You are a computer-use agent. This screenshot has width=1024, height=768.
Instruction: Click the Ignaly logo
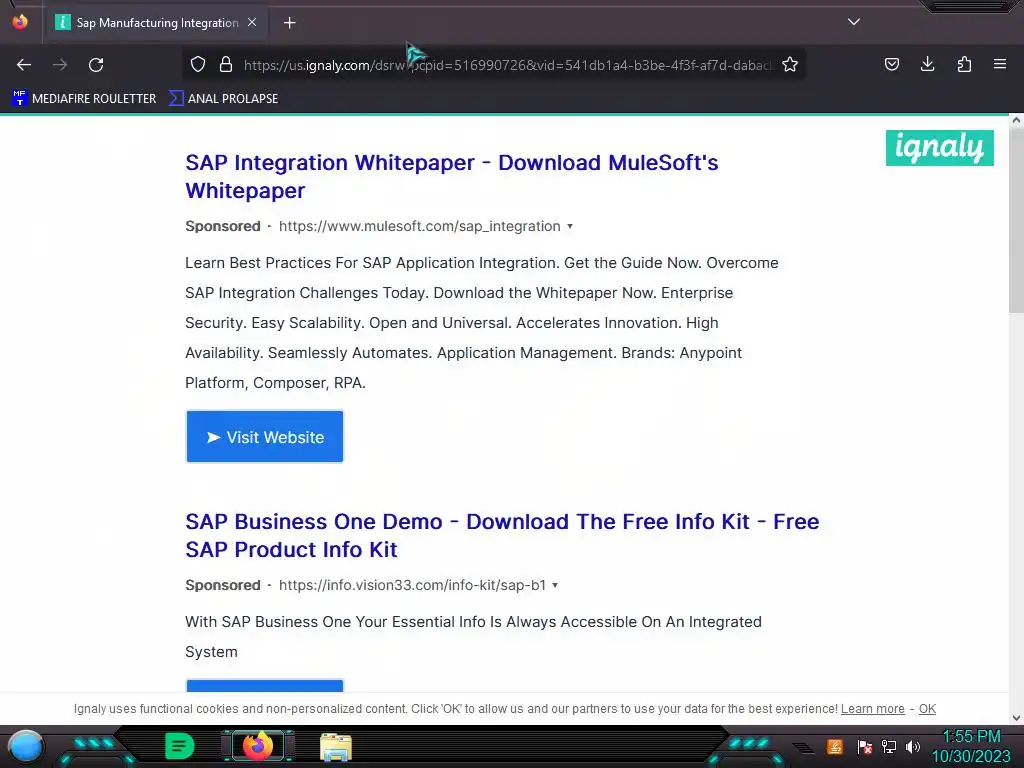(x=940, y=148)
